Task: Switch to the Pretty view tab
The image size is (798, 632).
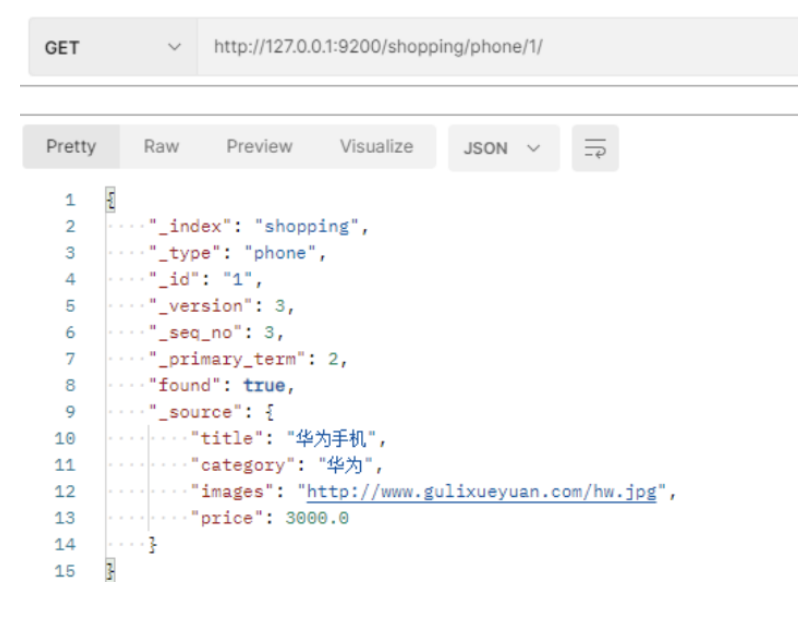Action: [71, 147]
